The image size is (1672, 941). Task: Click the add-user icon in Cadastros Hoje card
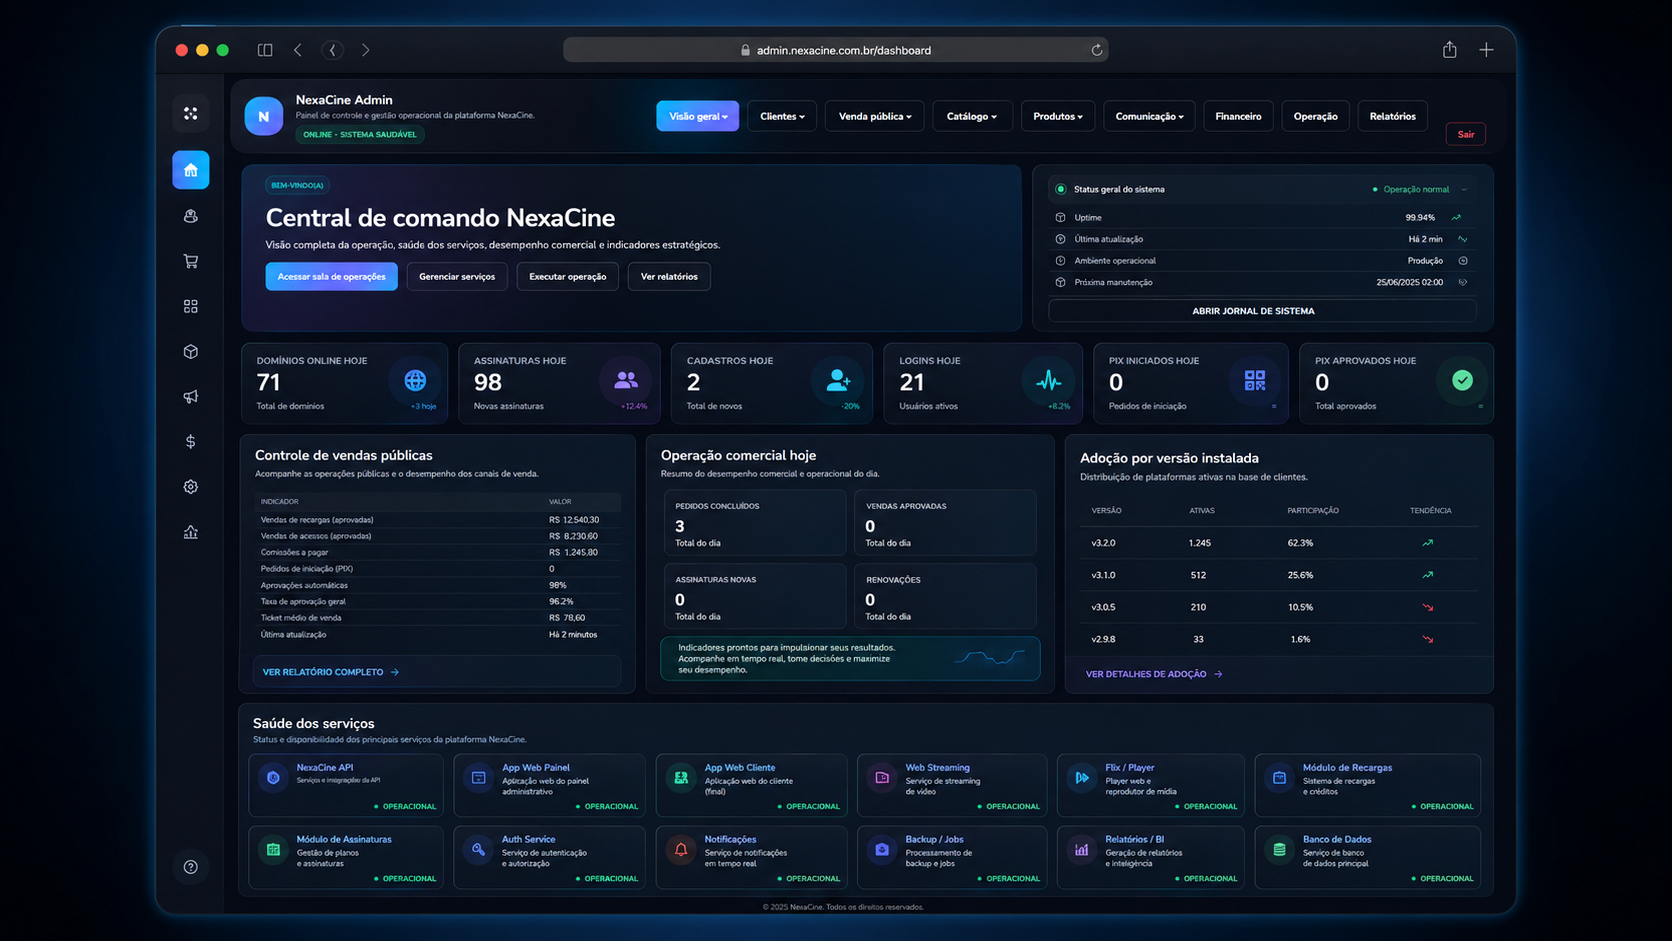[838, 380]
